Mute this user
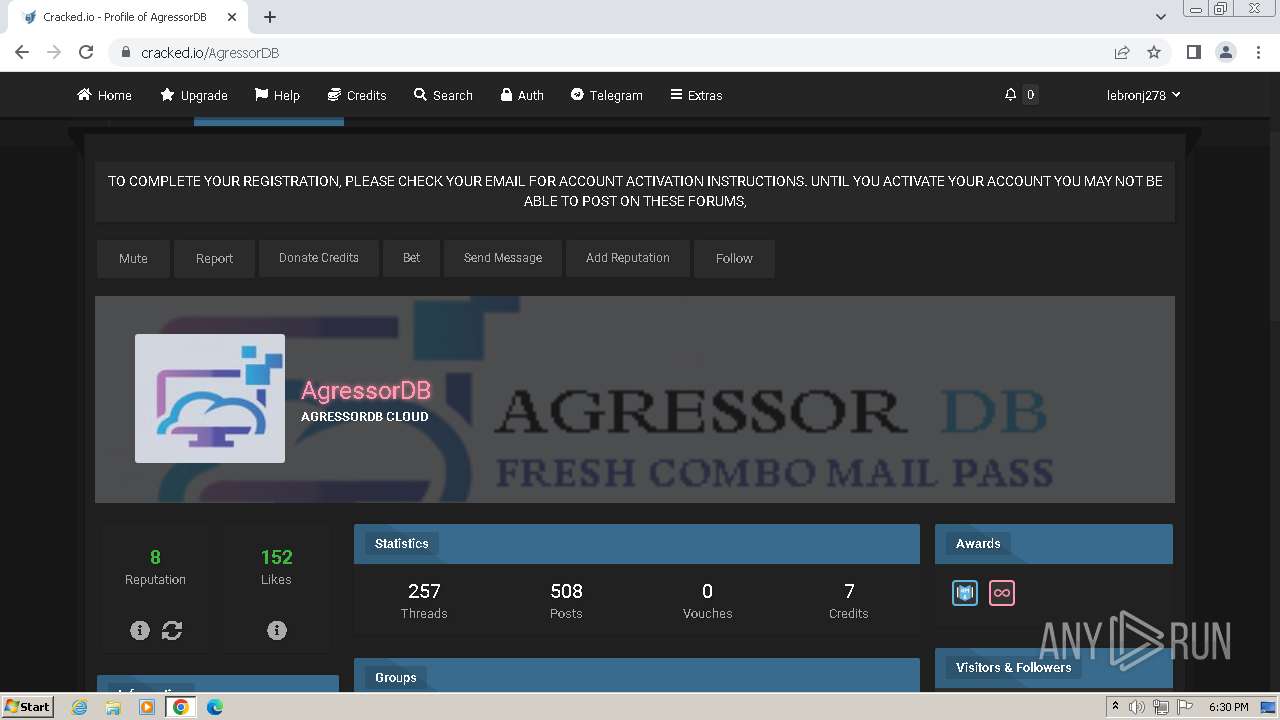The height and width of the screenshot is (720, 1280). coord(133,258)
